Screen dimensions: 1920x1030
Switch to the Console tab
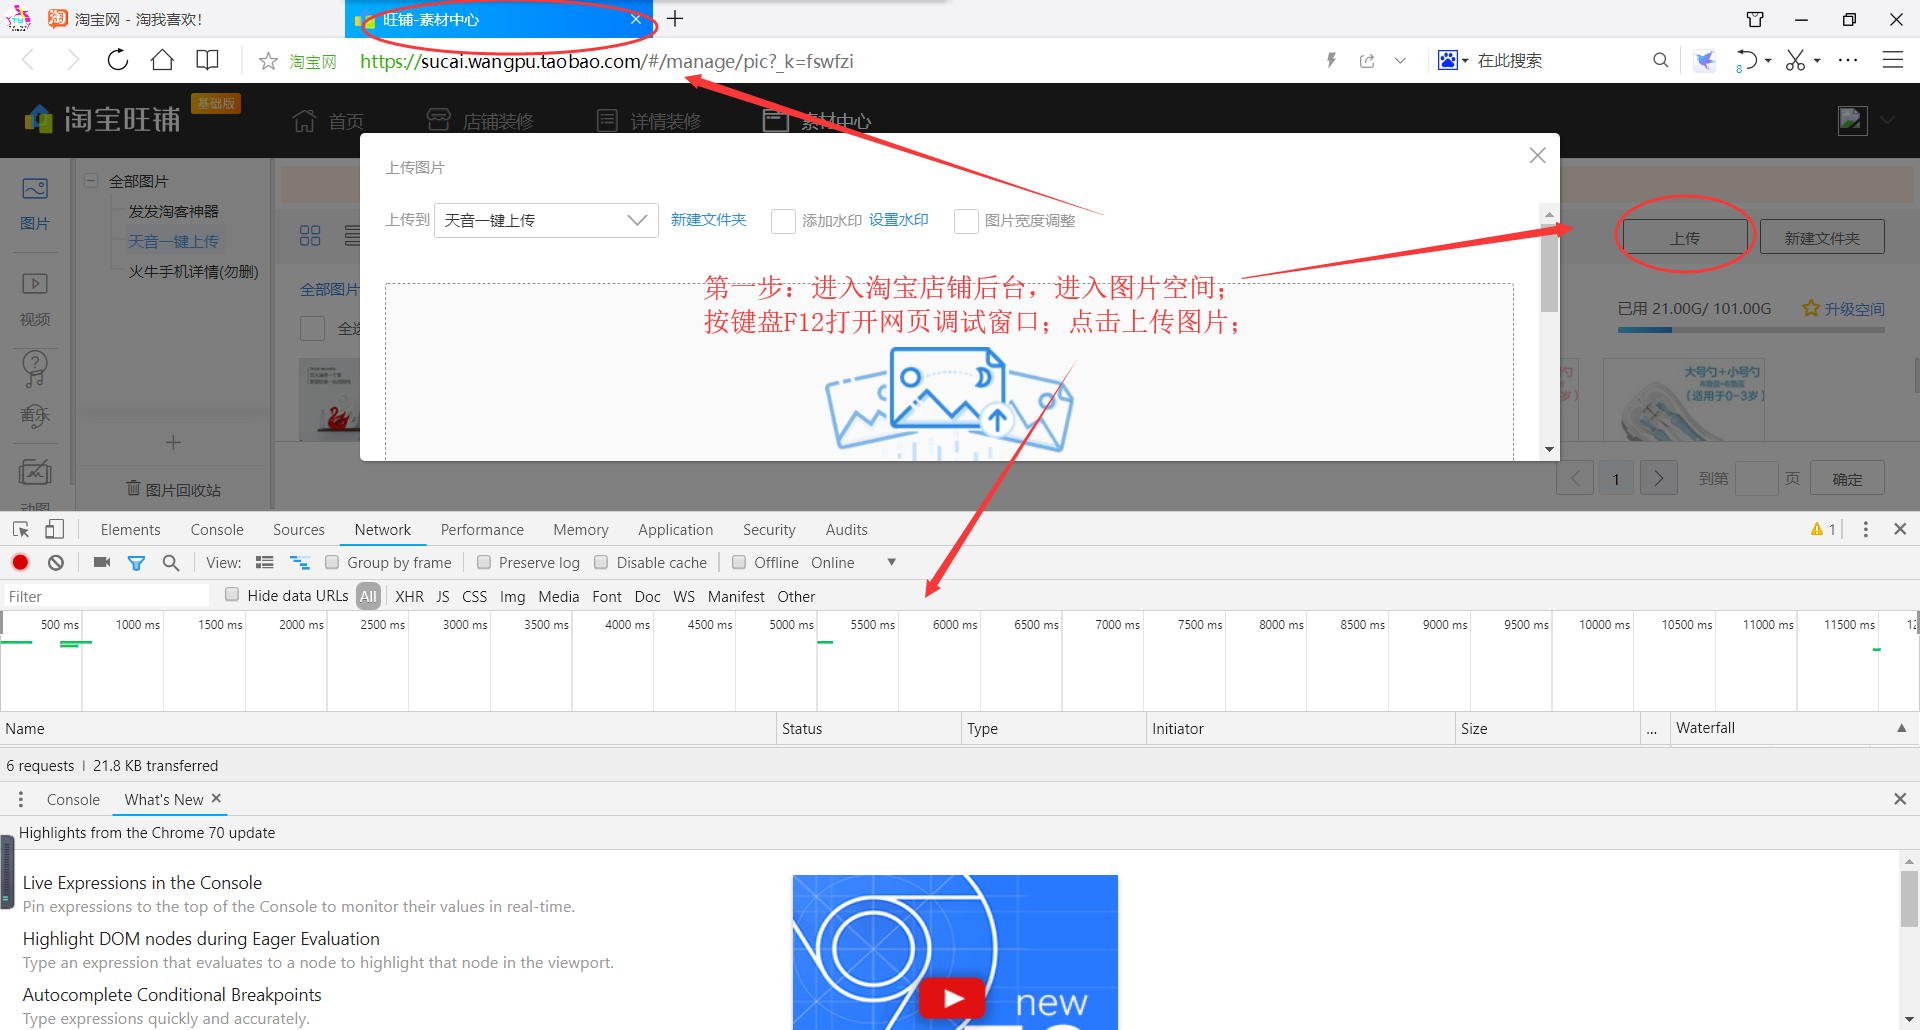(217, 530)
